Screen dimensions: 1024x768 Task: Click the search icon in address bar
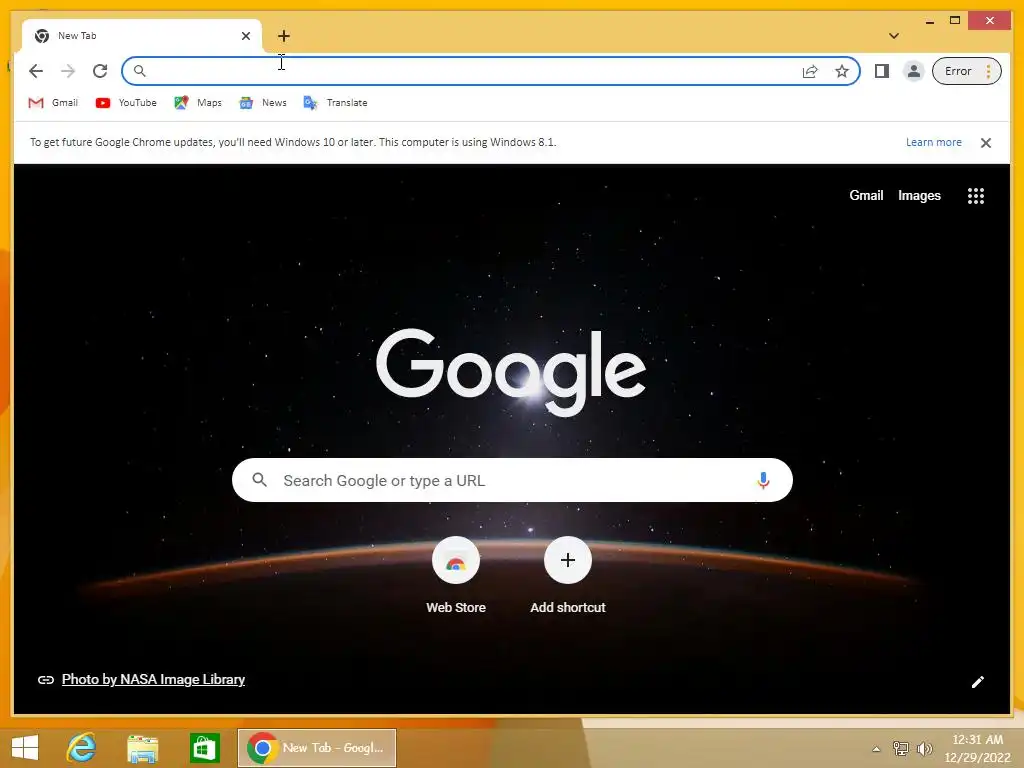[x=139, y=71]
